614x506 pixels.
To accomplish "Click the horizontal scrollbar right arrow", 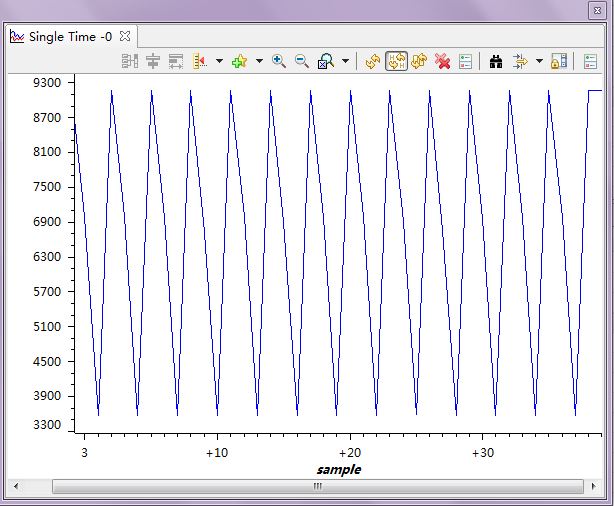I will [594, 486].
